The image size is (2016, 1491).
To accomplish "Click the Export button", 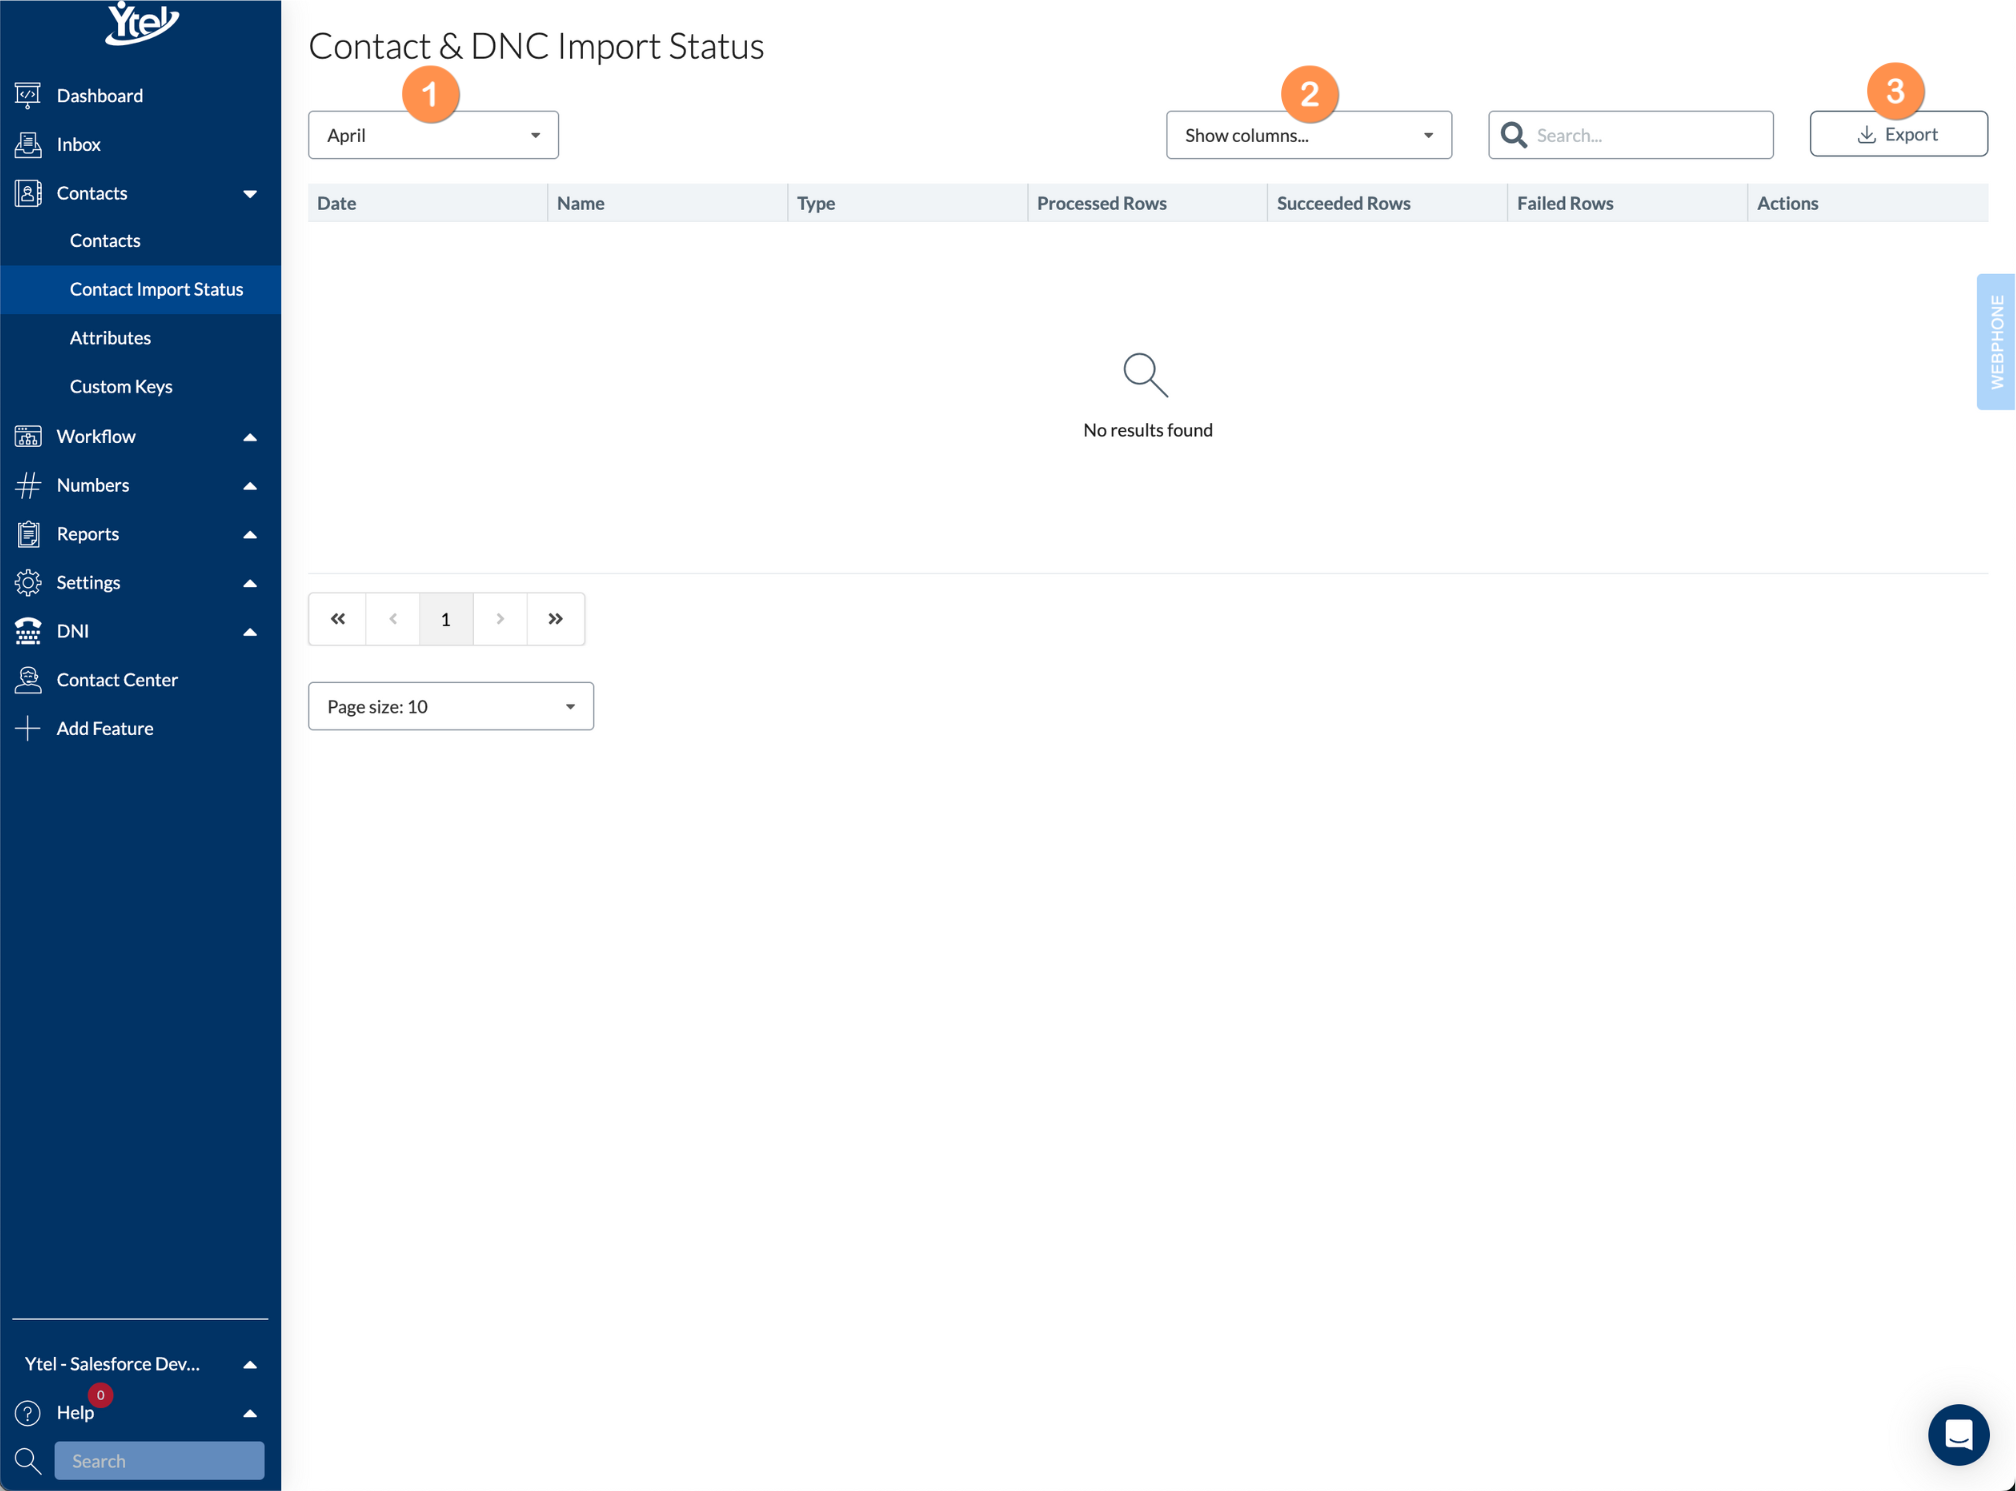I will (1897, 134).
